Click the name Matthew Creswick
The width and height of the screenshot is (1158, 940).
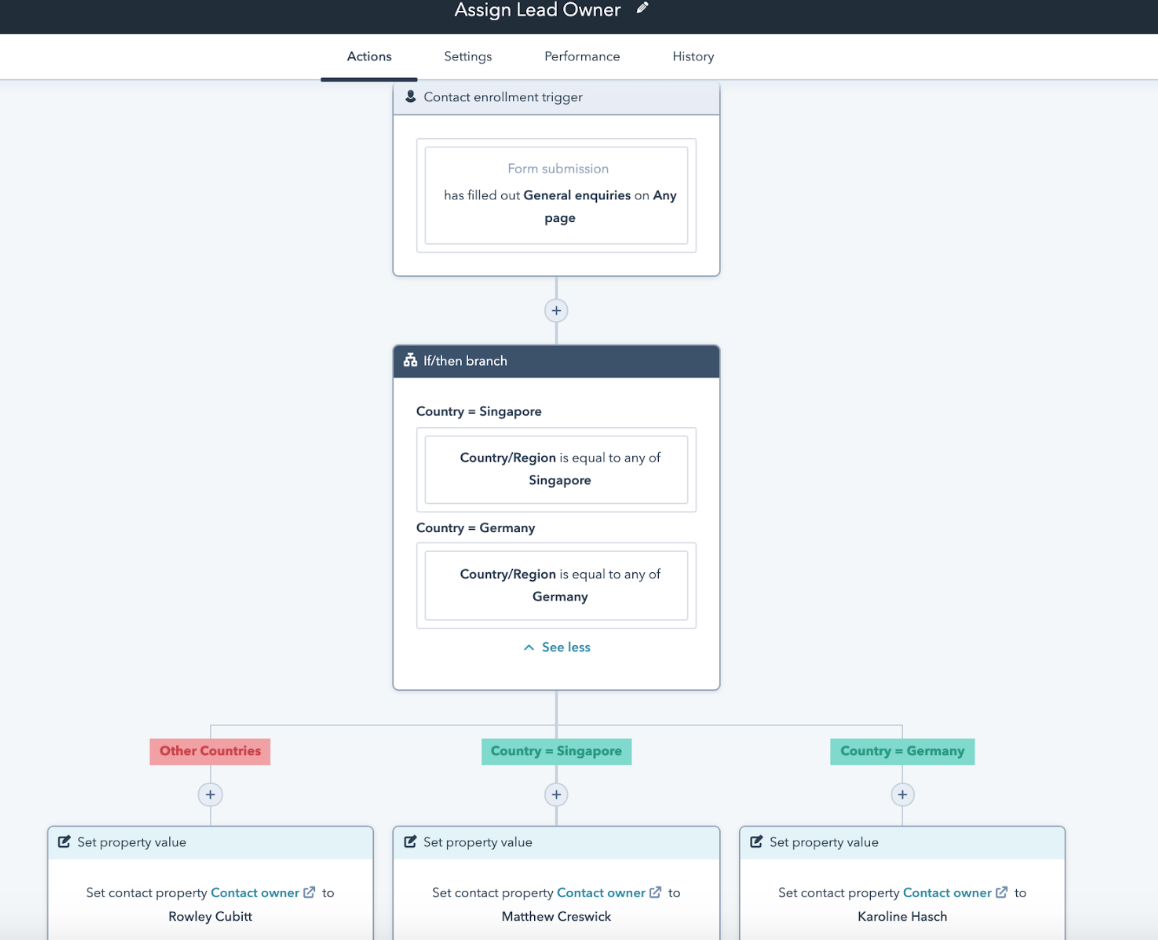556,916
